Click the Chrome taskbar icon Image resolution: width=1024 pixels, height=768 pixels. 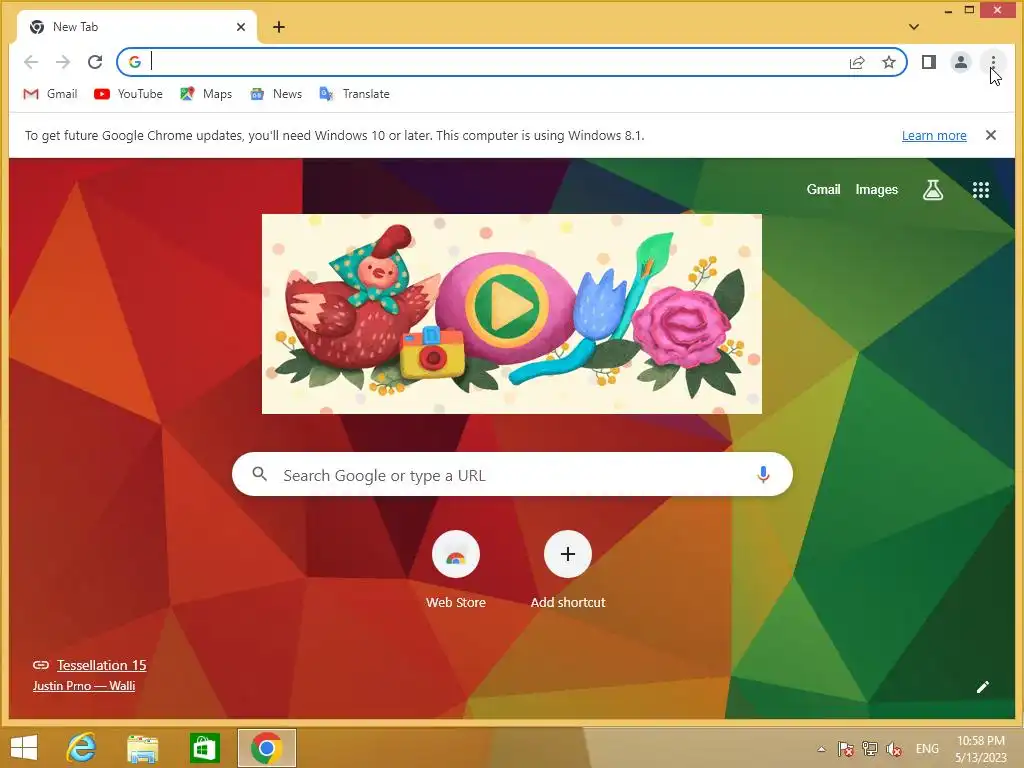point(266,748)
